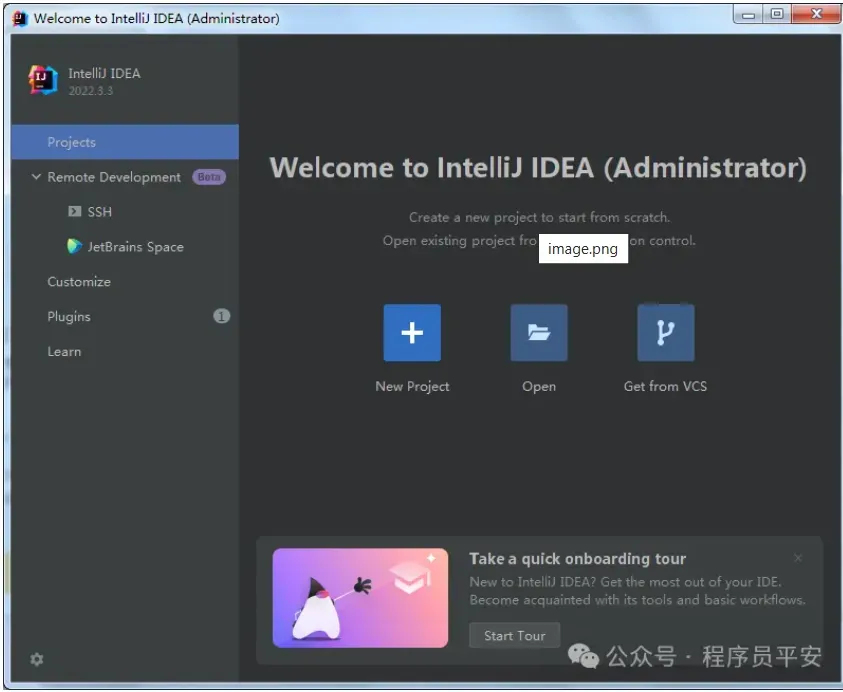Select SSH under Remote Development
Screen dimensions: 843x692
pyautogui.click(x=99, y=212)
